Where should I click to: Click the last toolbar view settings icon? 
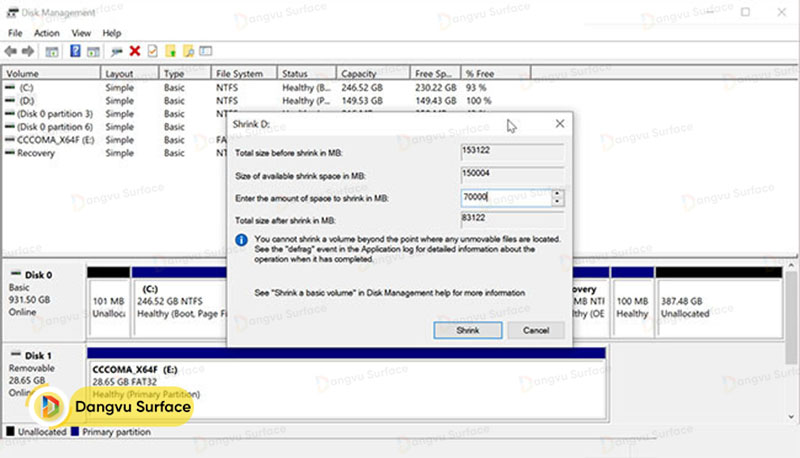(x=206, y=50)
